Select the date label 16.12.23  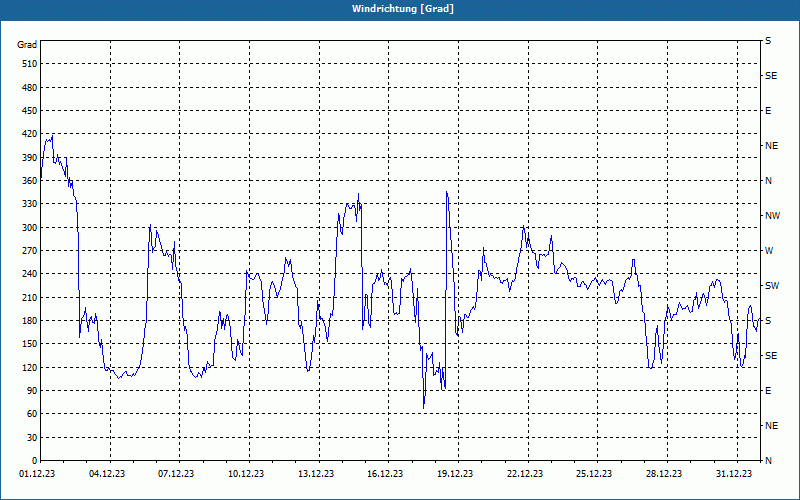[385, 474]
